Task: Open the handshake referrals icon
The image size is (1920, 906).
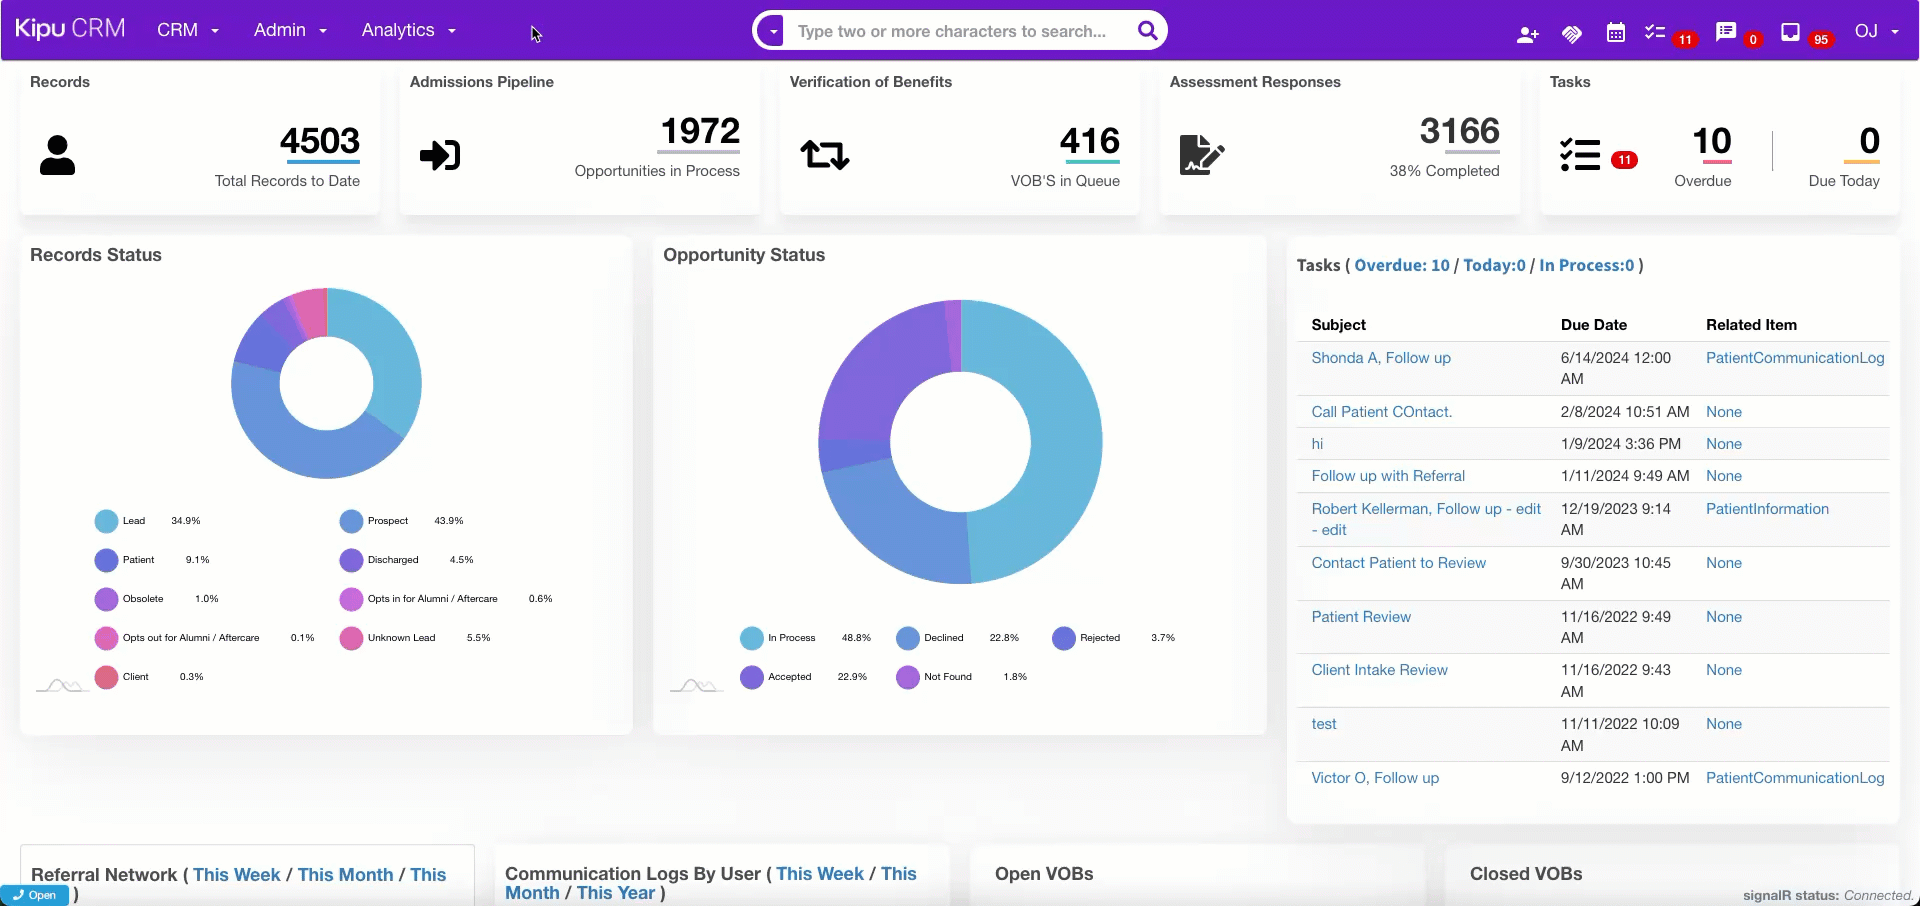Action: tap(1571, 34)
